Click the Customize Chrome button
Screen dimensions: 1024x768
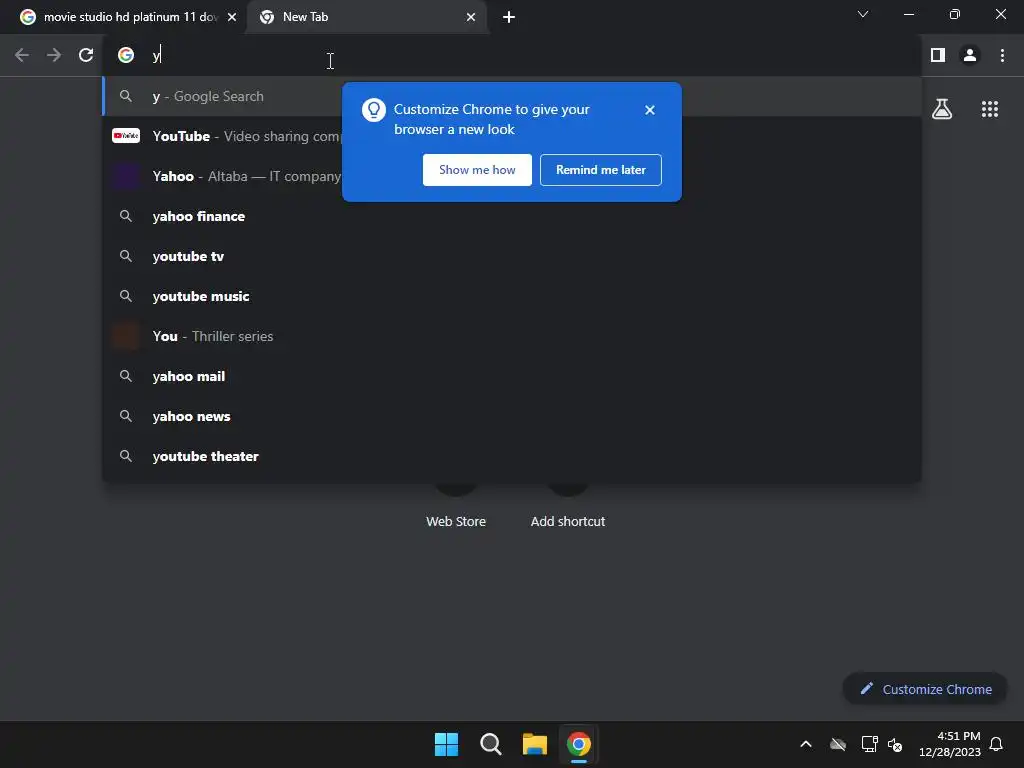(x=925, y=689)
